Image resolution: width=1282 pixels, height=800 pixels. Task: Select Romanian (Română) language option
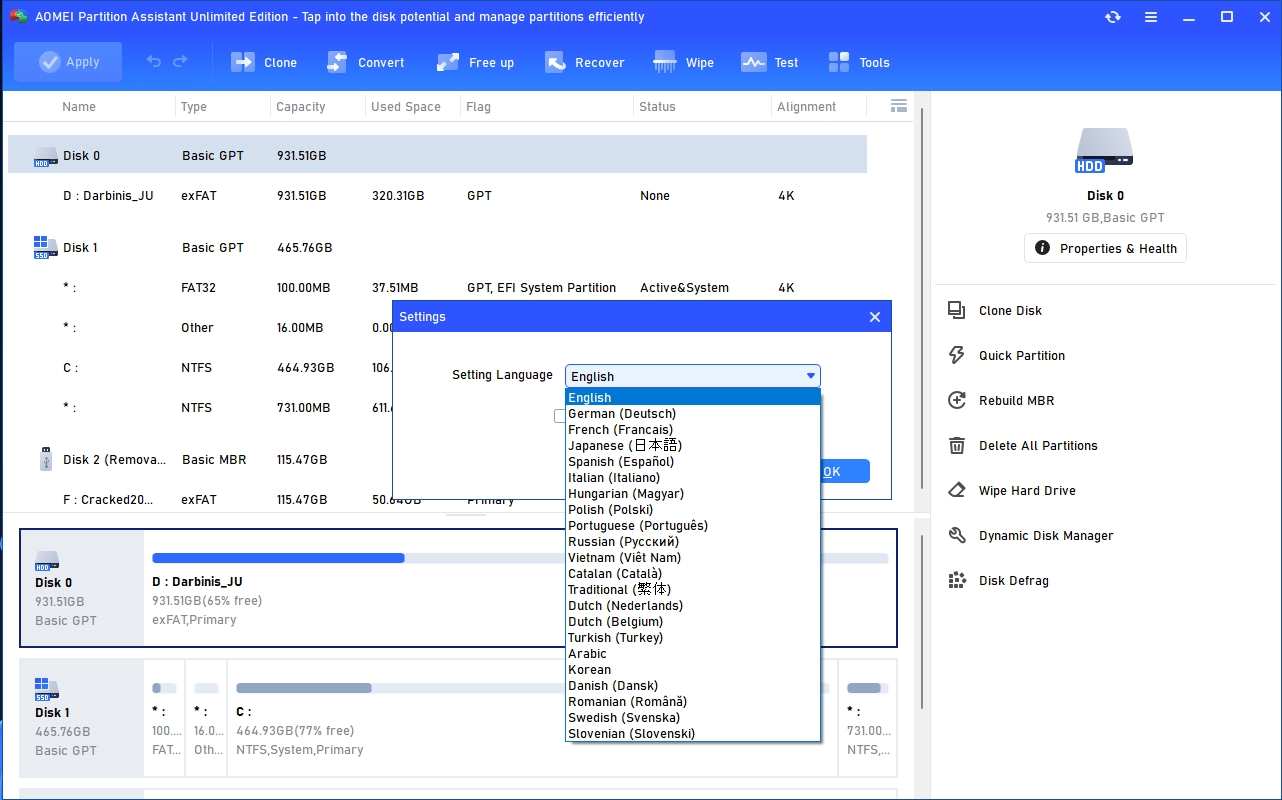click(x=693, y=702)
